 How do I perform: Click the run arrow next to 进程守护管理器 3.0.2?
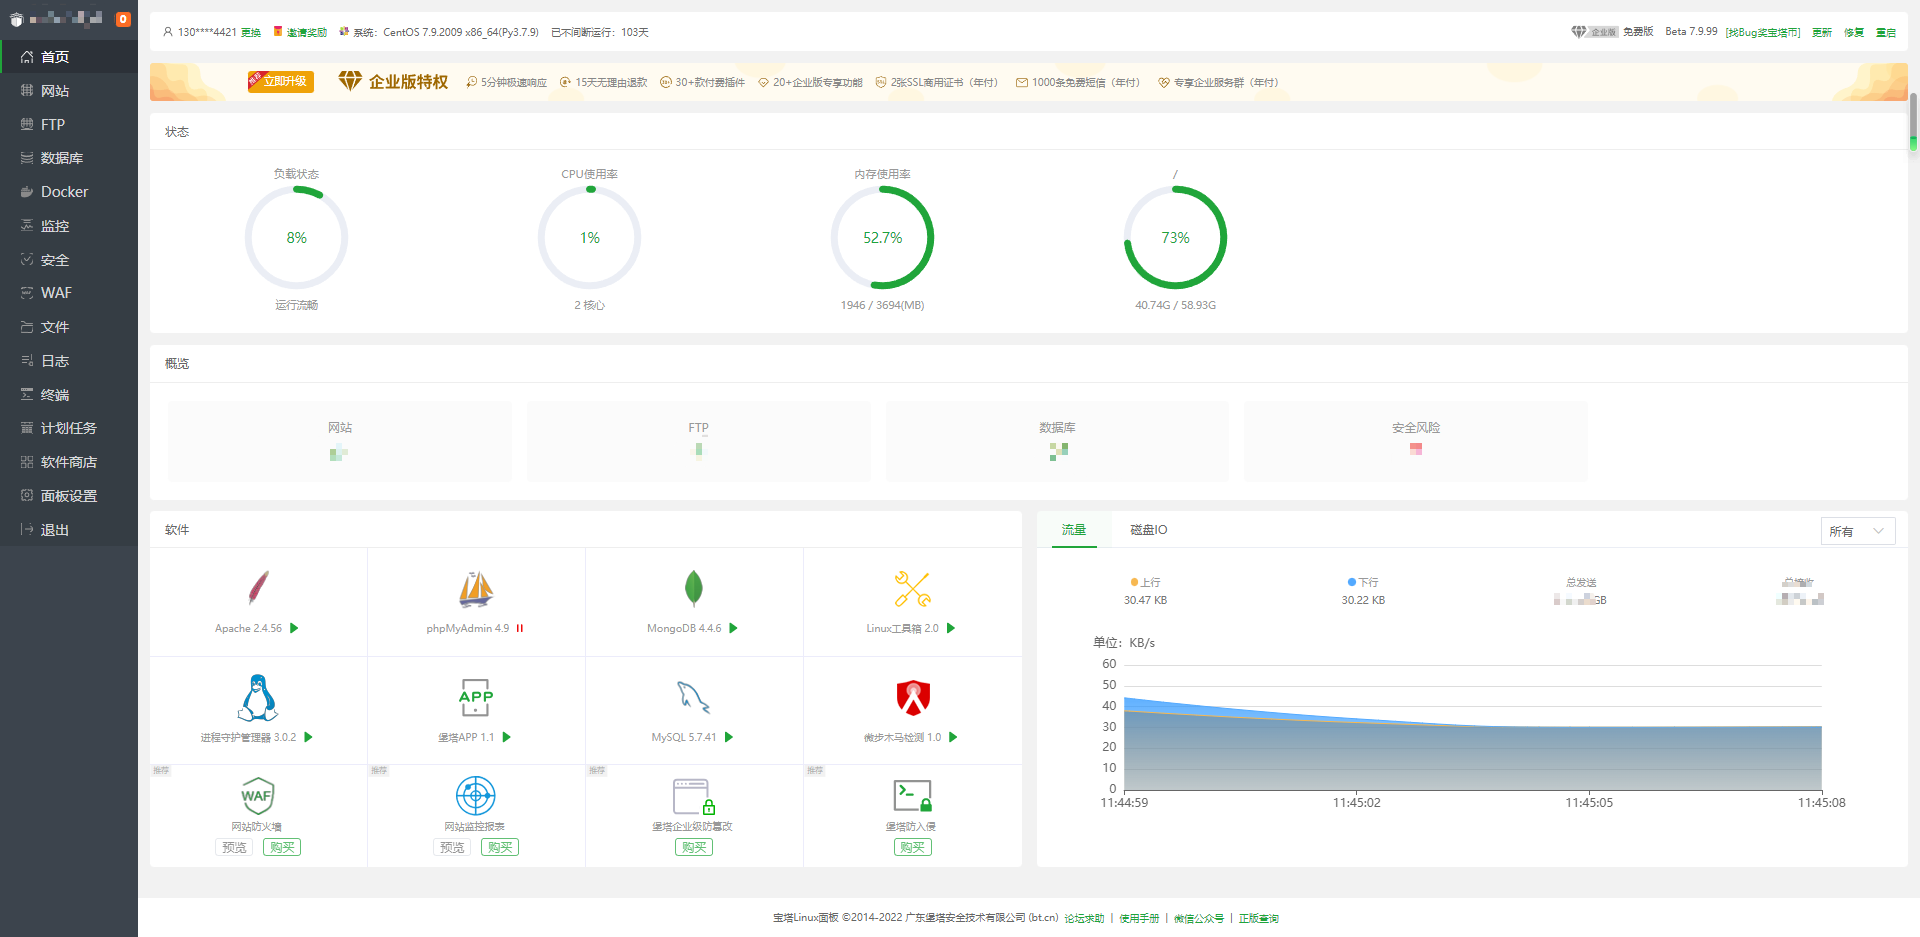coord(308,737)
